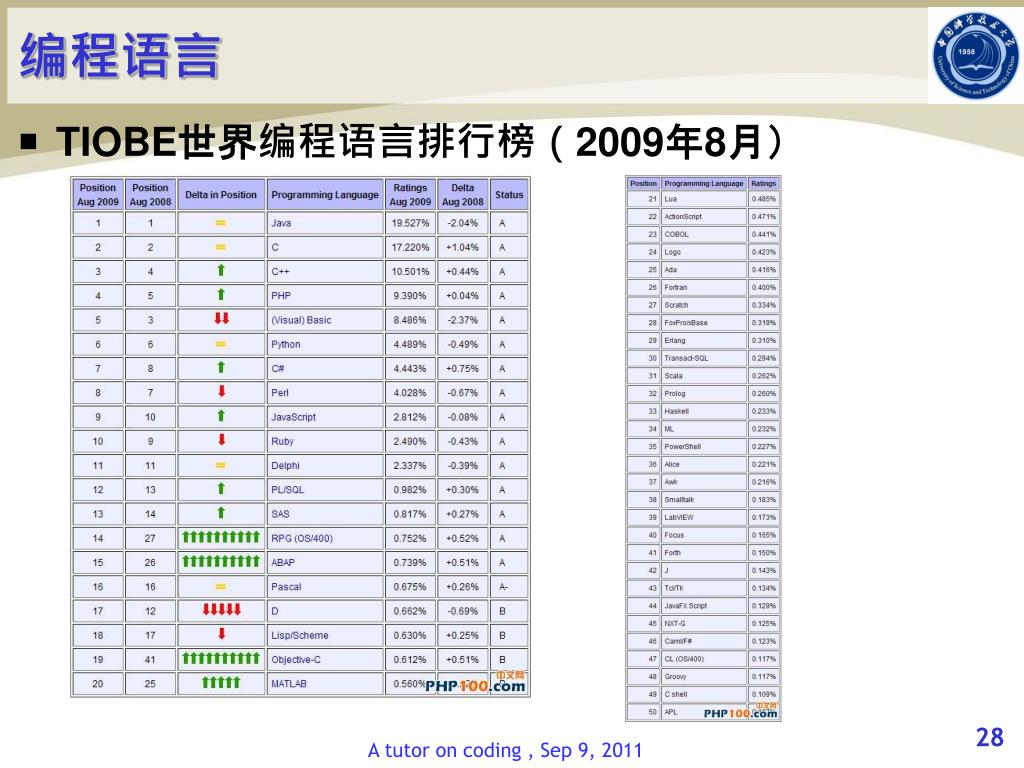This screenshot has height=768, width=1024.
Task: Click the university emblem logo dated 1958
Action: point(974,57)
